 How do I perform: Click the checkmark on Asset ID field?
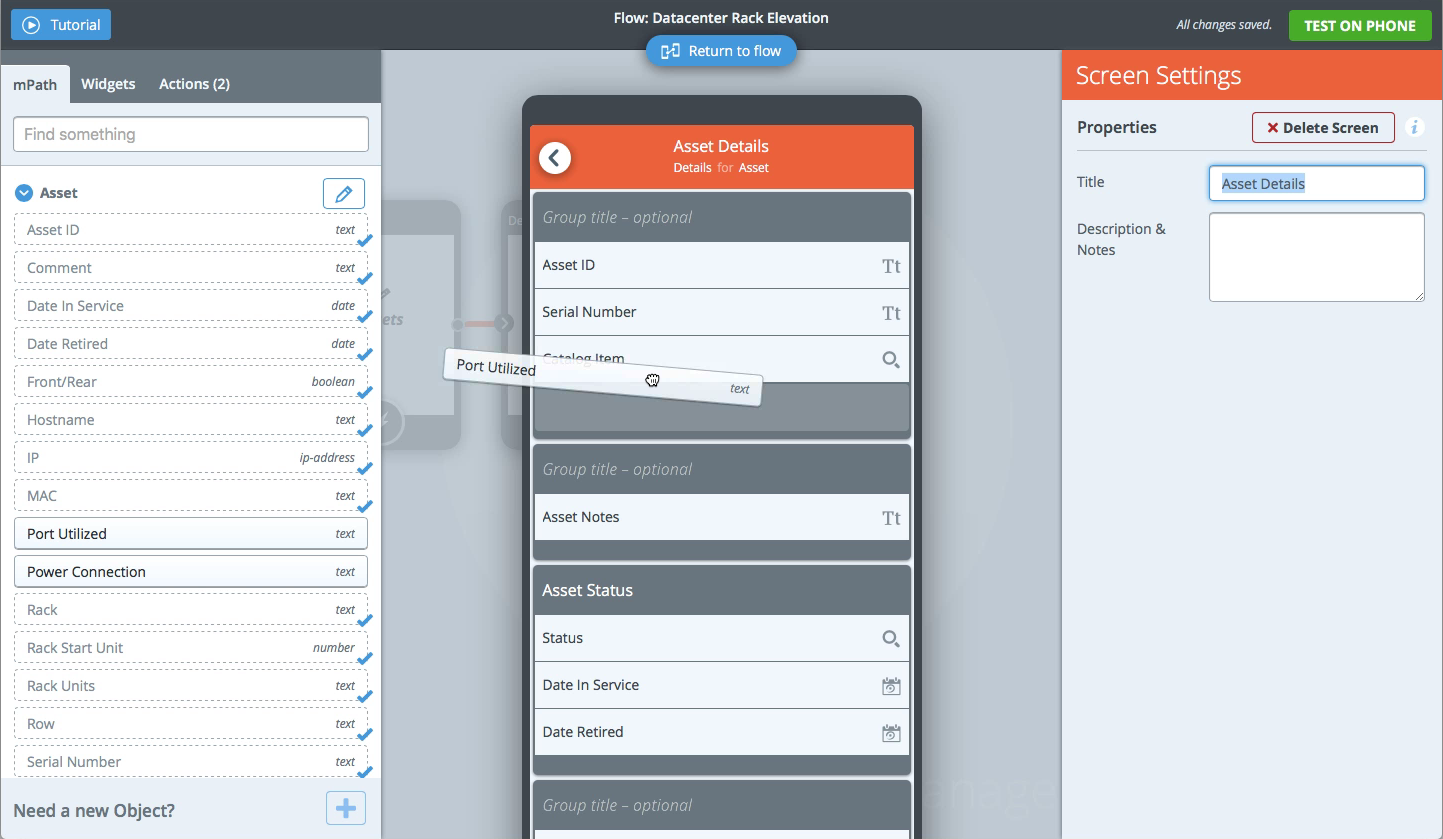tap(365, 241)
